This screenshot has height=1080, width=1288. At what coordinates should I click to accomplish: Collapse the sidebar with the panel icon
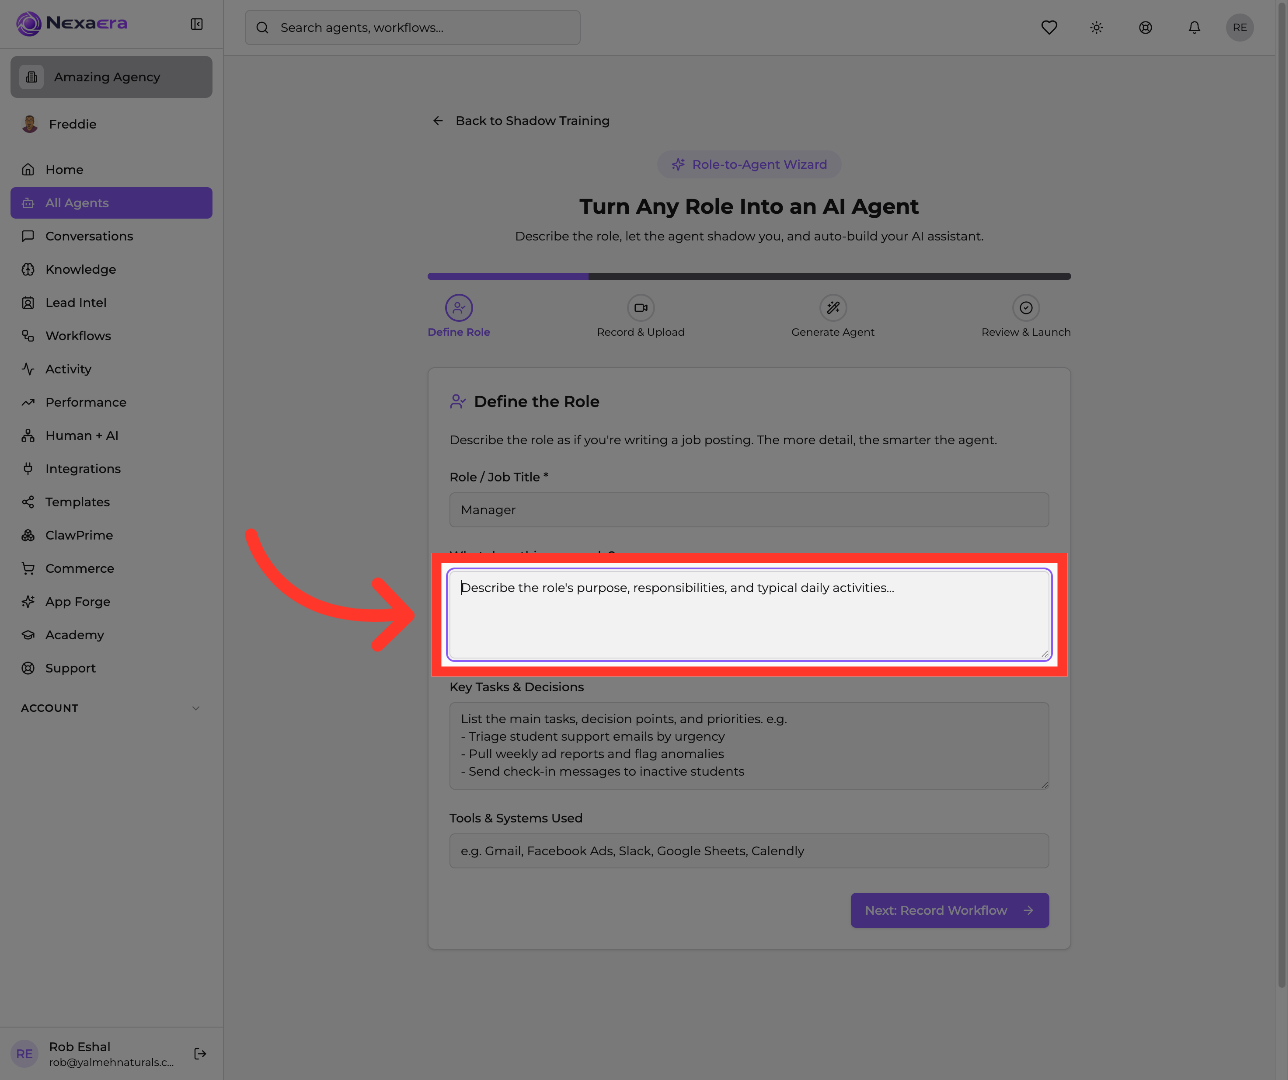[197, 24]
